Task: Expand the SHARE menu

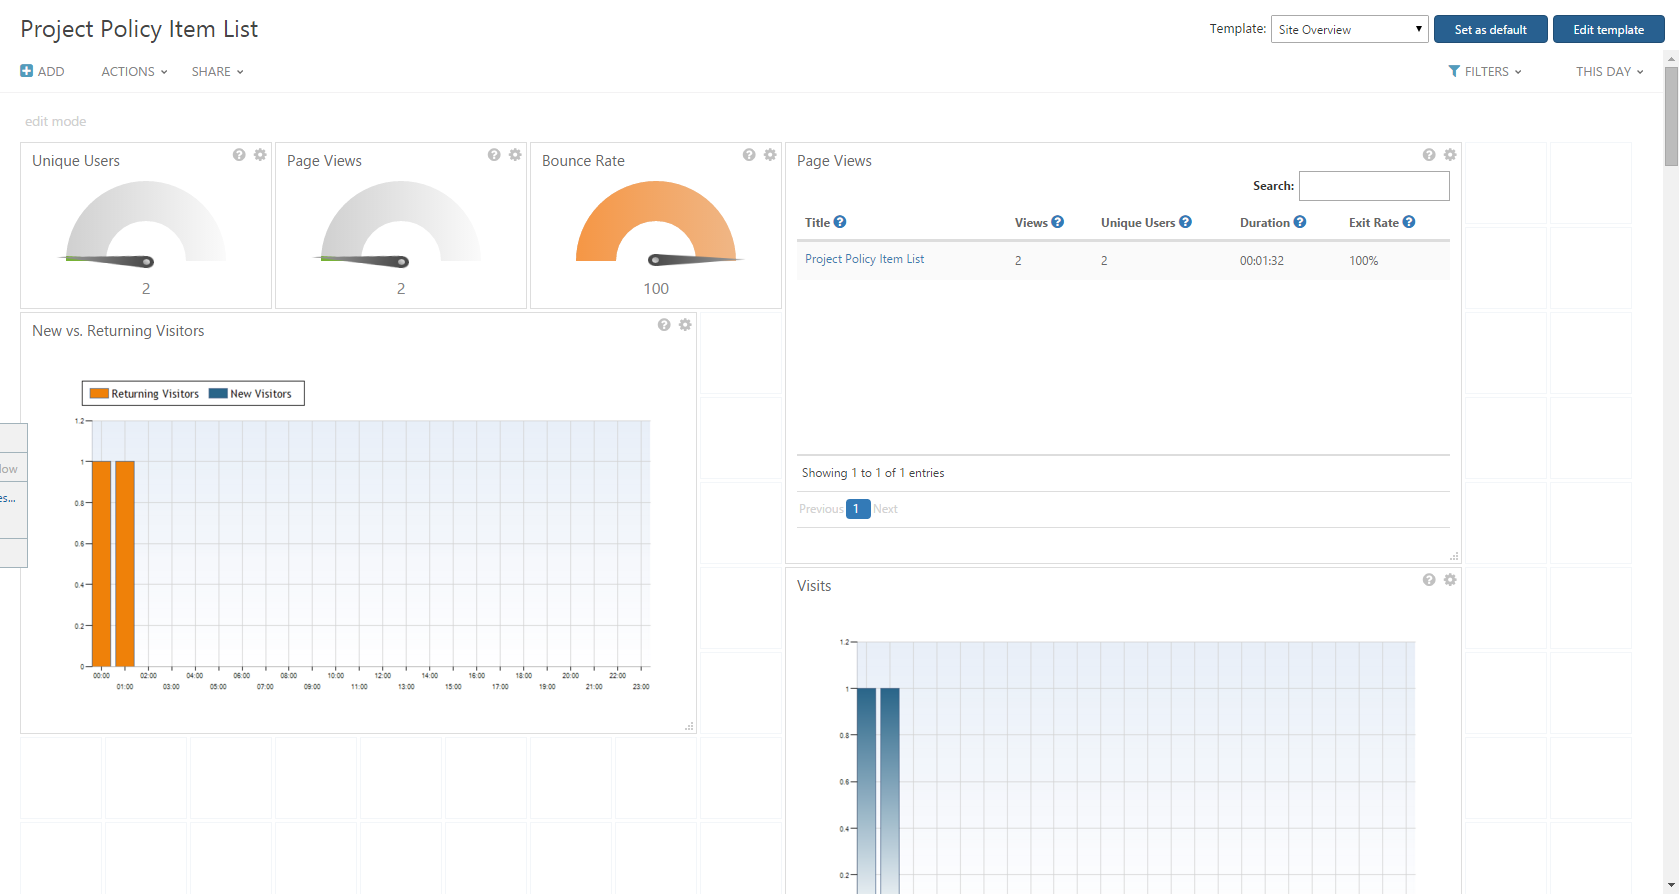Action: point(217,71)
